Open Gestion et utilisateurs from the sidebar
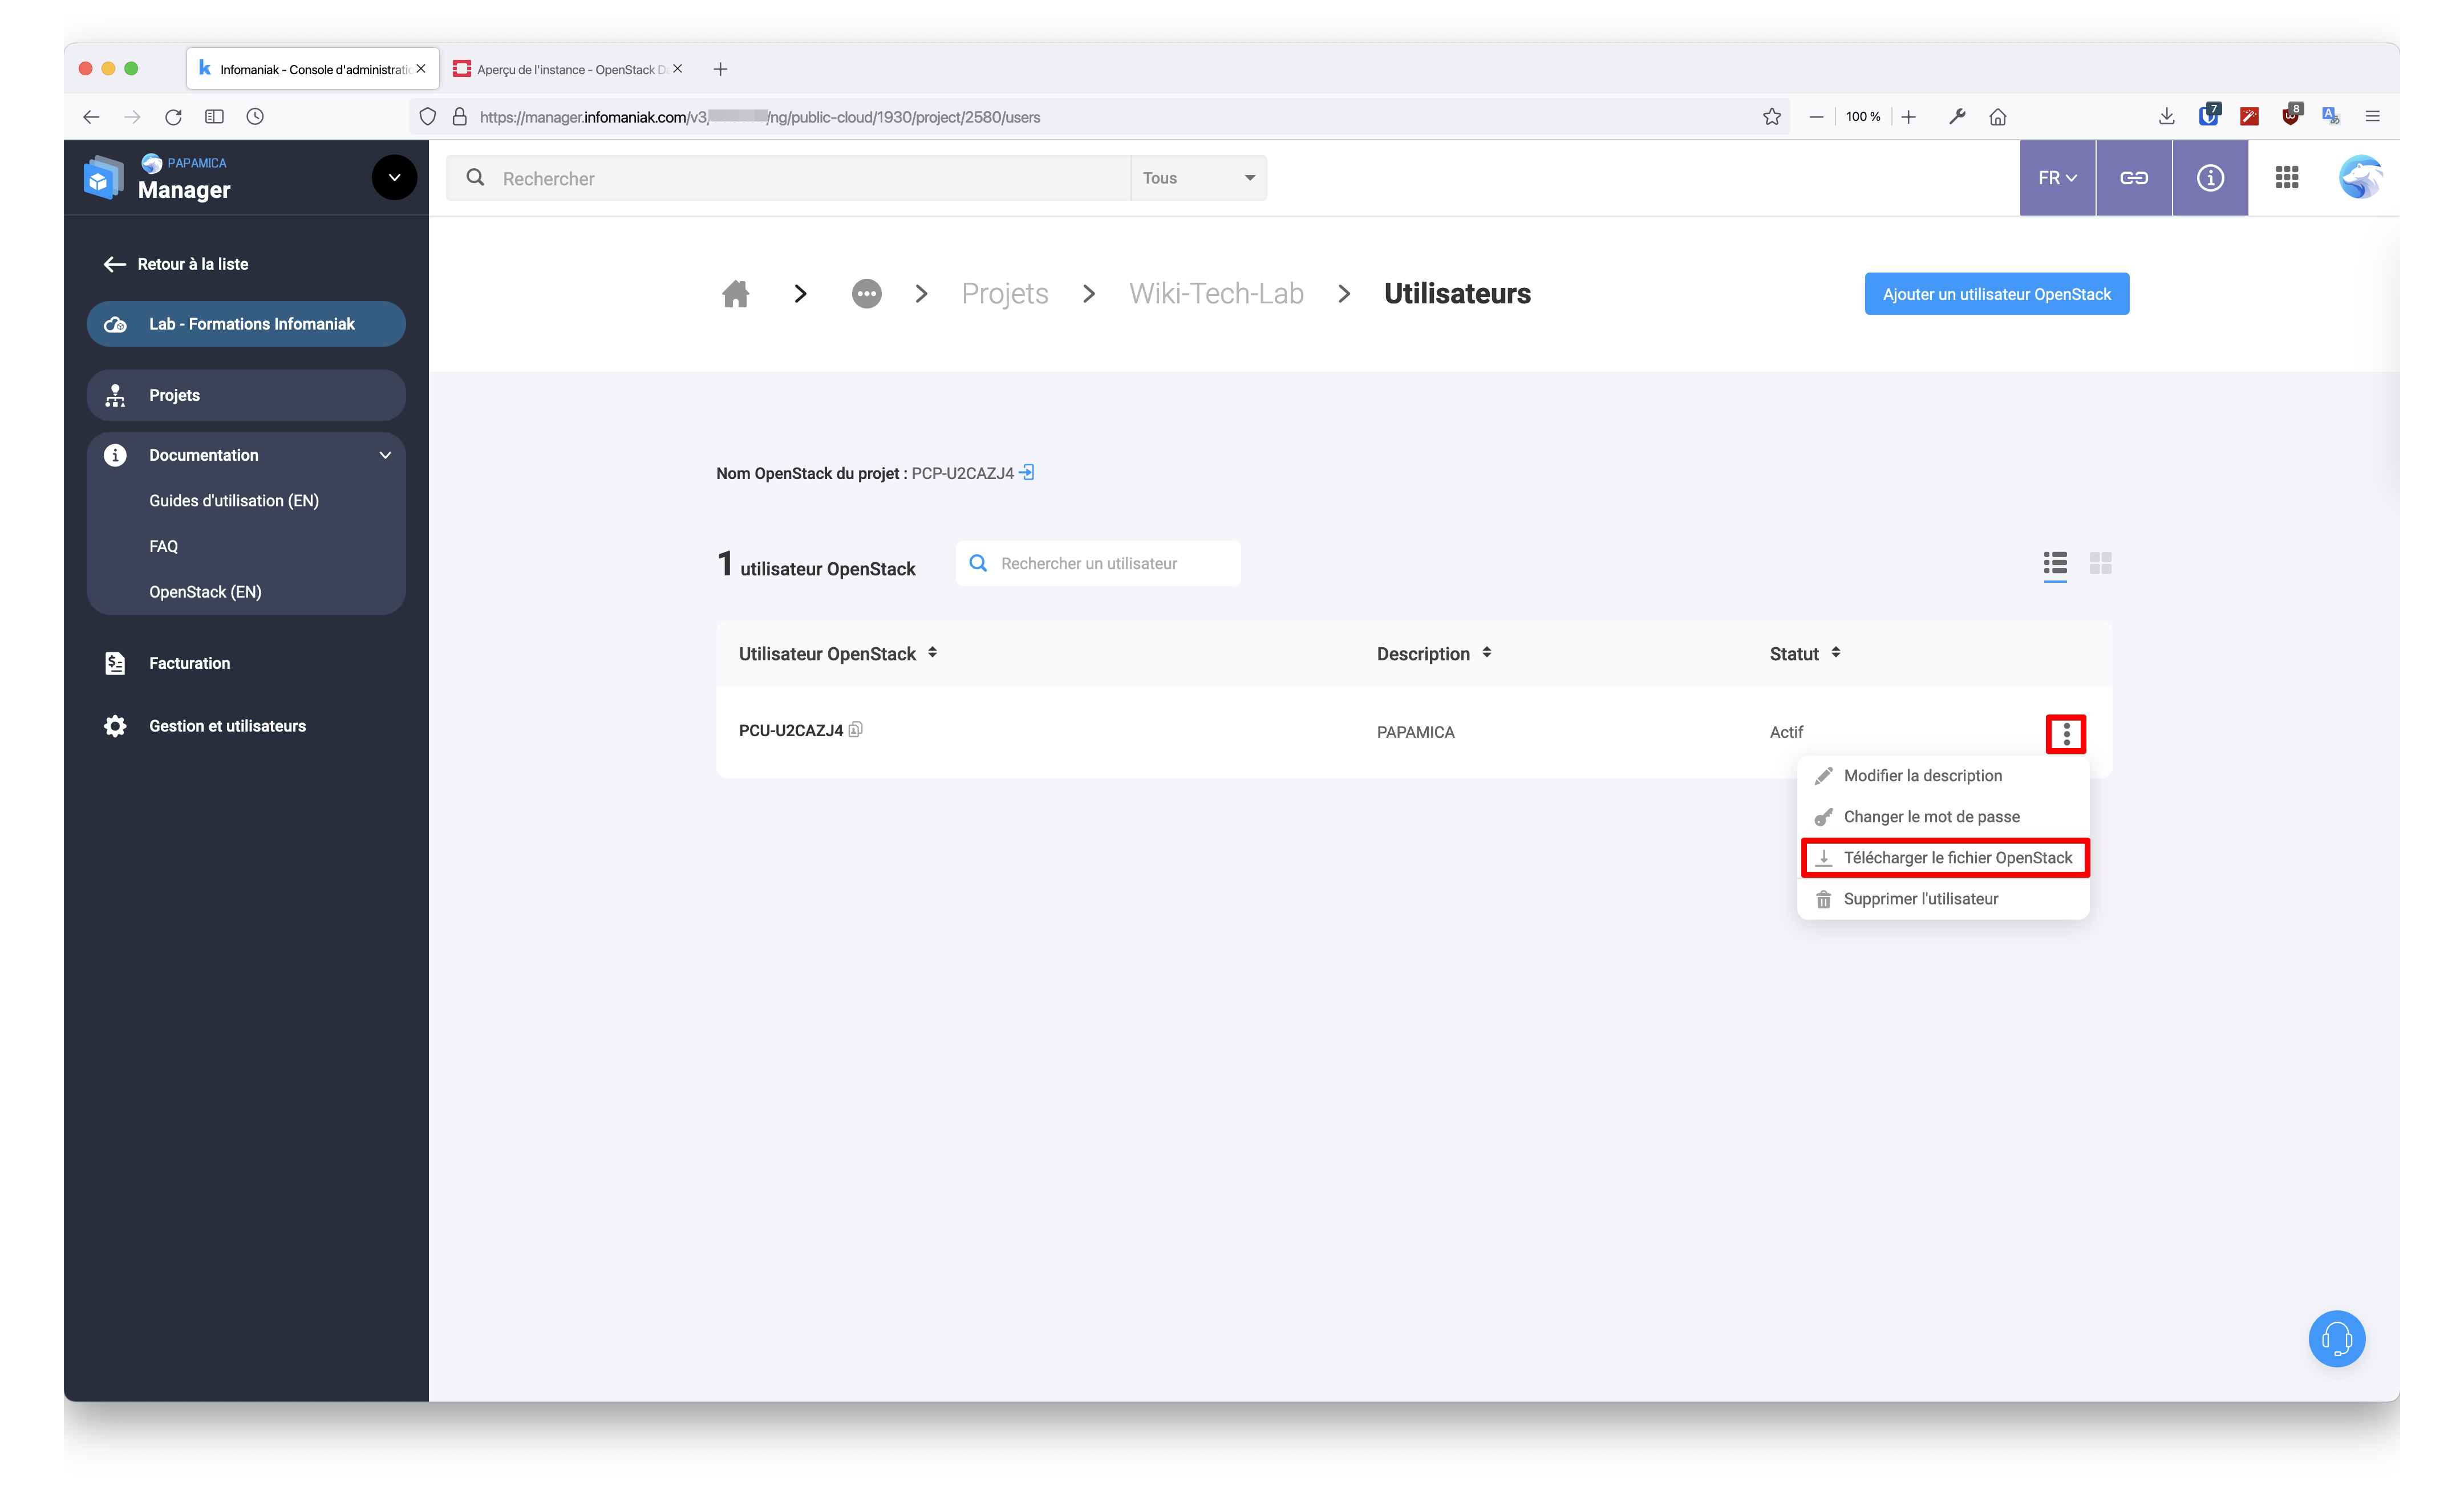This screenshot has height=1486, width=2464. click(227, 725)
